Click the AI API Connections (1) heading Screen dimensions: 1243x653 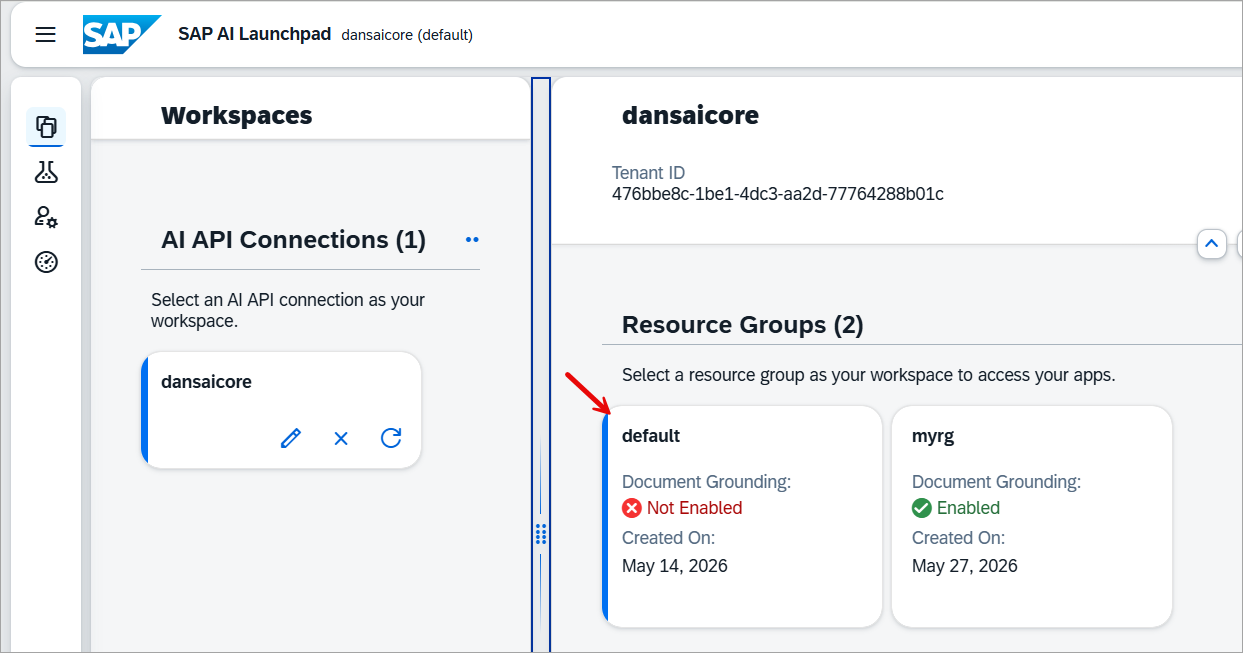click(x=294, y=240)
